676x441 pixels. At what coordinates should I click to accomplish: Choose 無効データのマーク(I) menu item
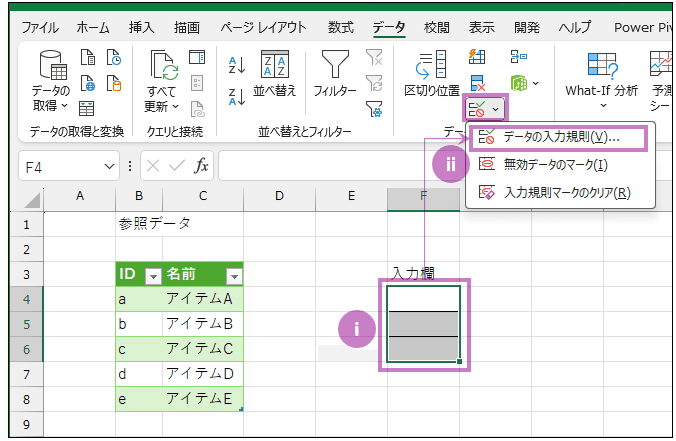click(560, 165)
